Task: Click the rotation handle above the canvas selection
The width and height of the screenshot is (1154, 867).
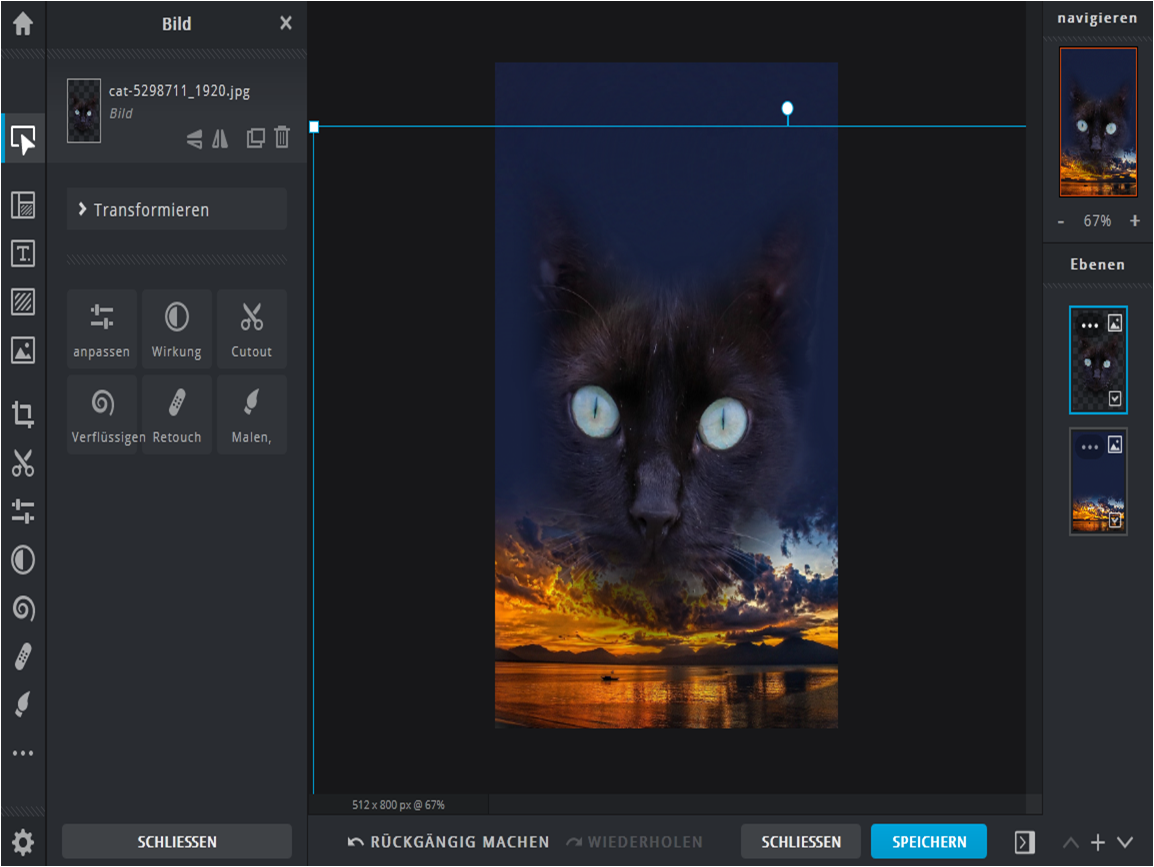Action: tap(787, 109)
